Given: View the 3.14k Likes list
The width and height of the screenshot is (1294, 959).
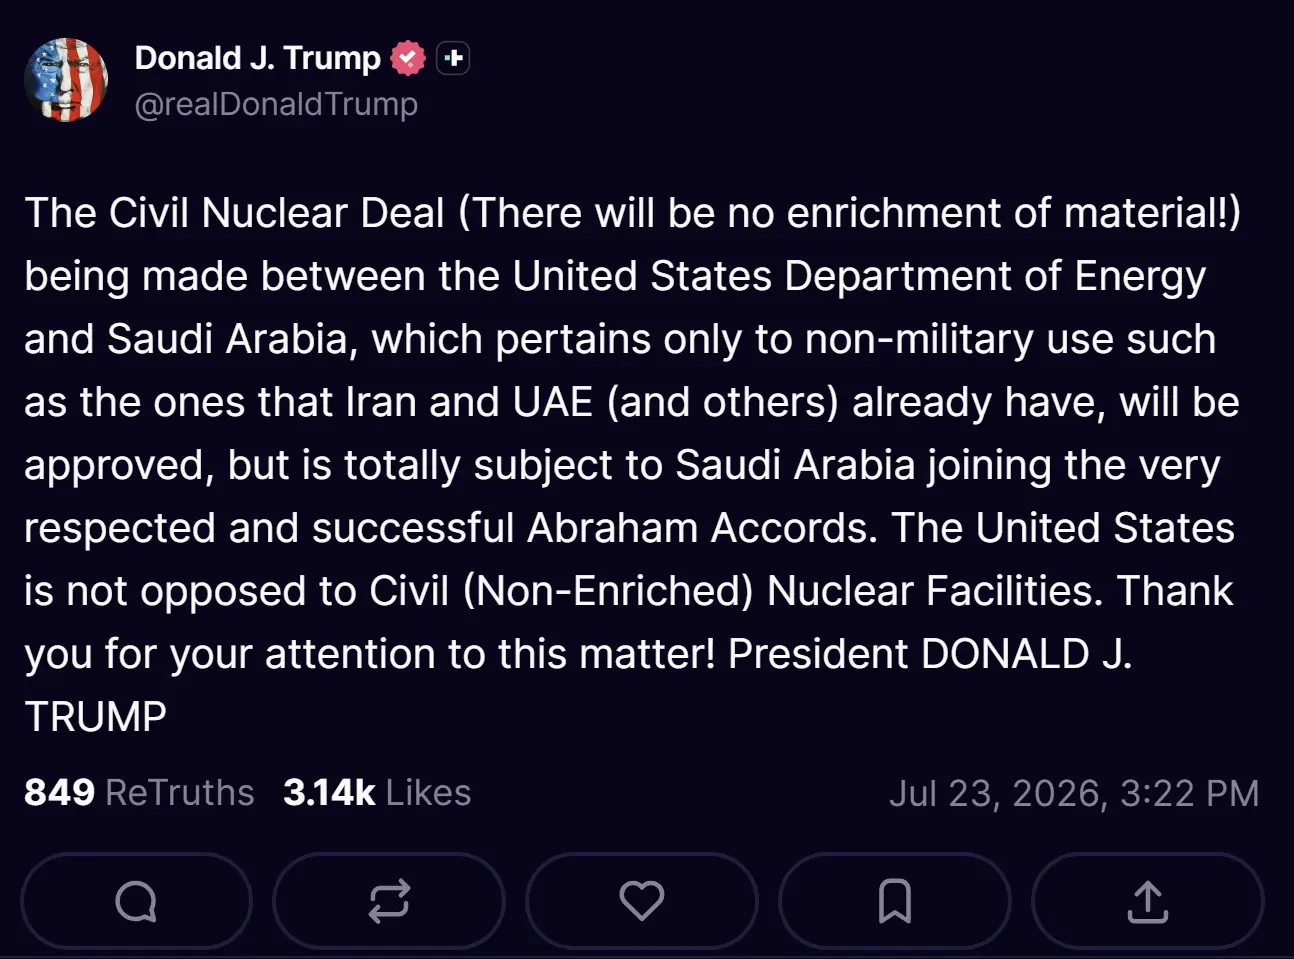Looking at the screenshot, I should (x=377, y=792).
